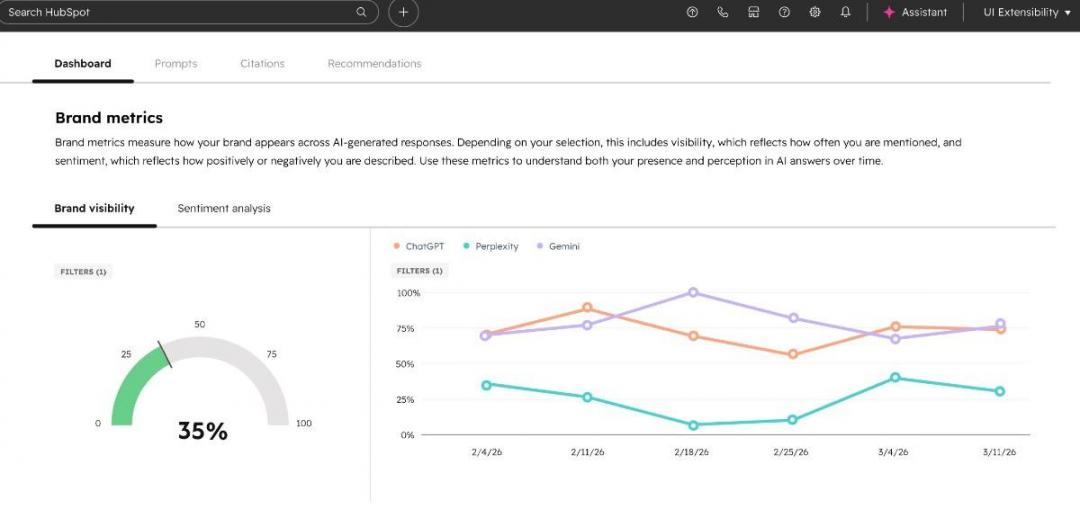Click the ChatGPT point at 2/11/26

(588, 308)
